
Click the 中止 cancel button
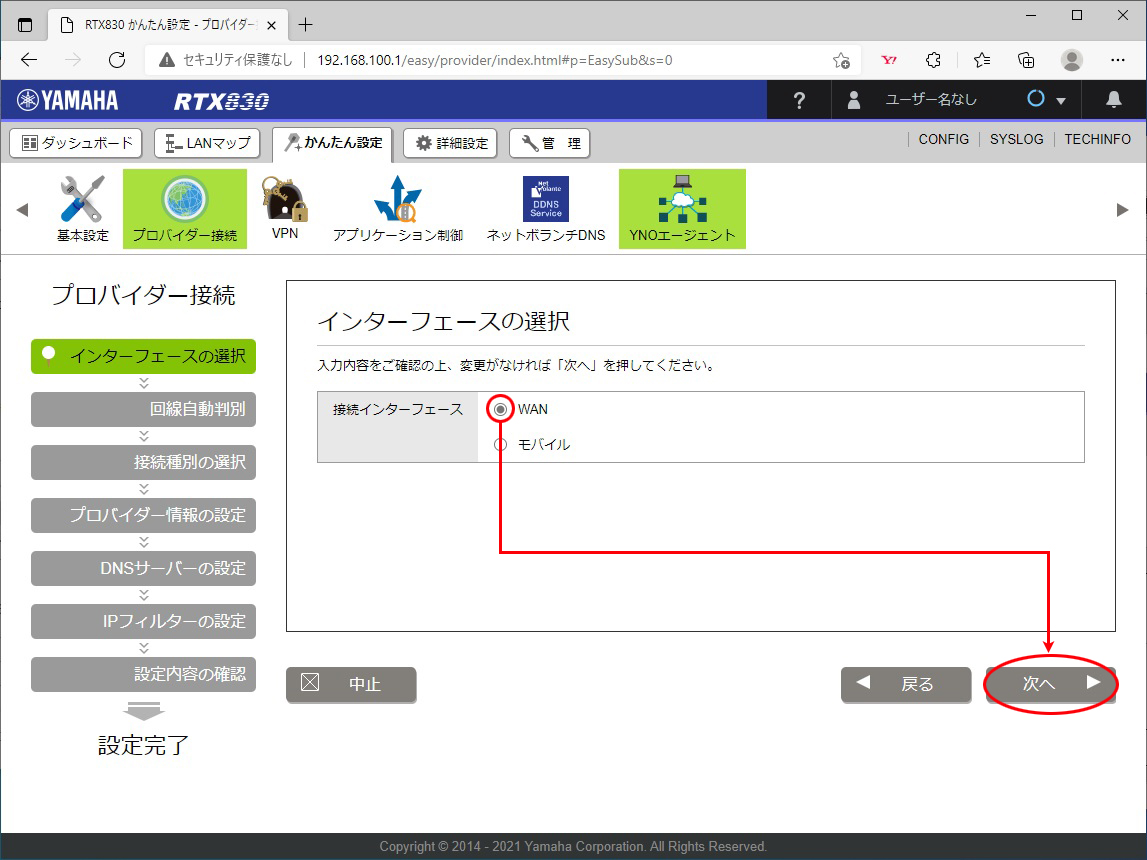click(x=351, y=684)
